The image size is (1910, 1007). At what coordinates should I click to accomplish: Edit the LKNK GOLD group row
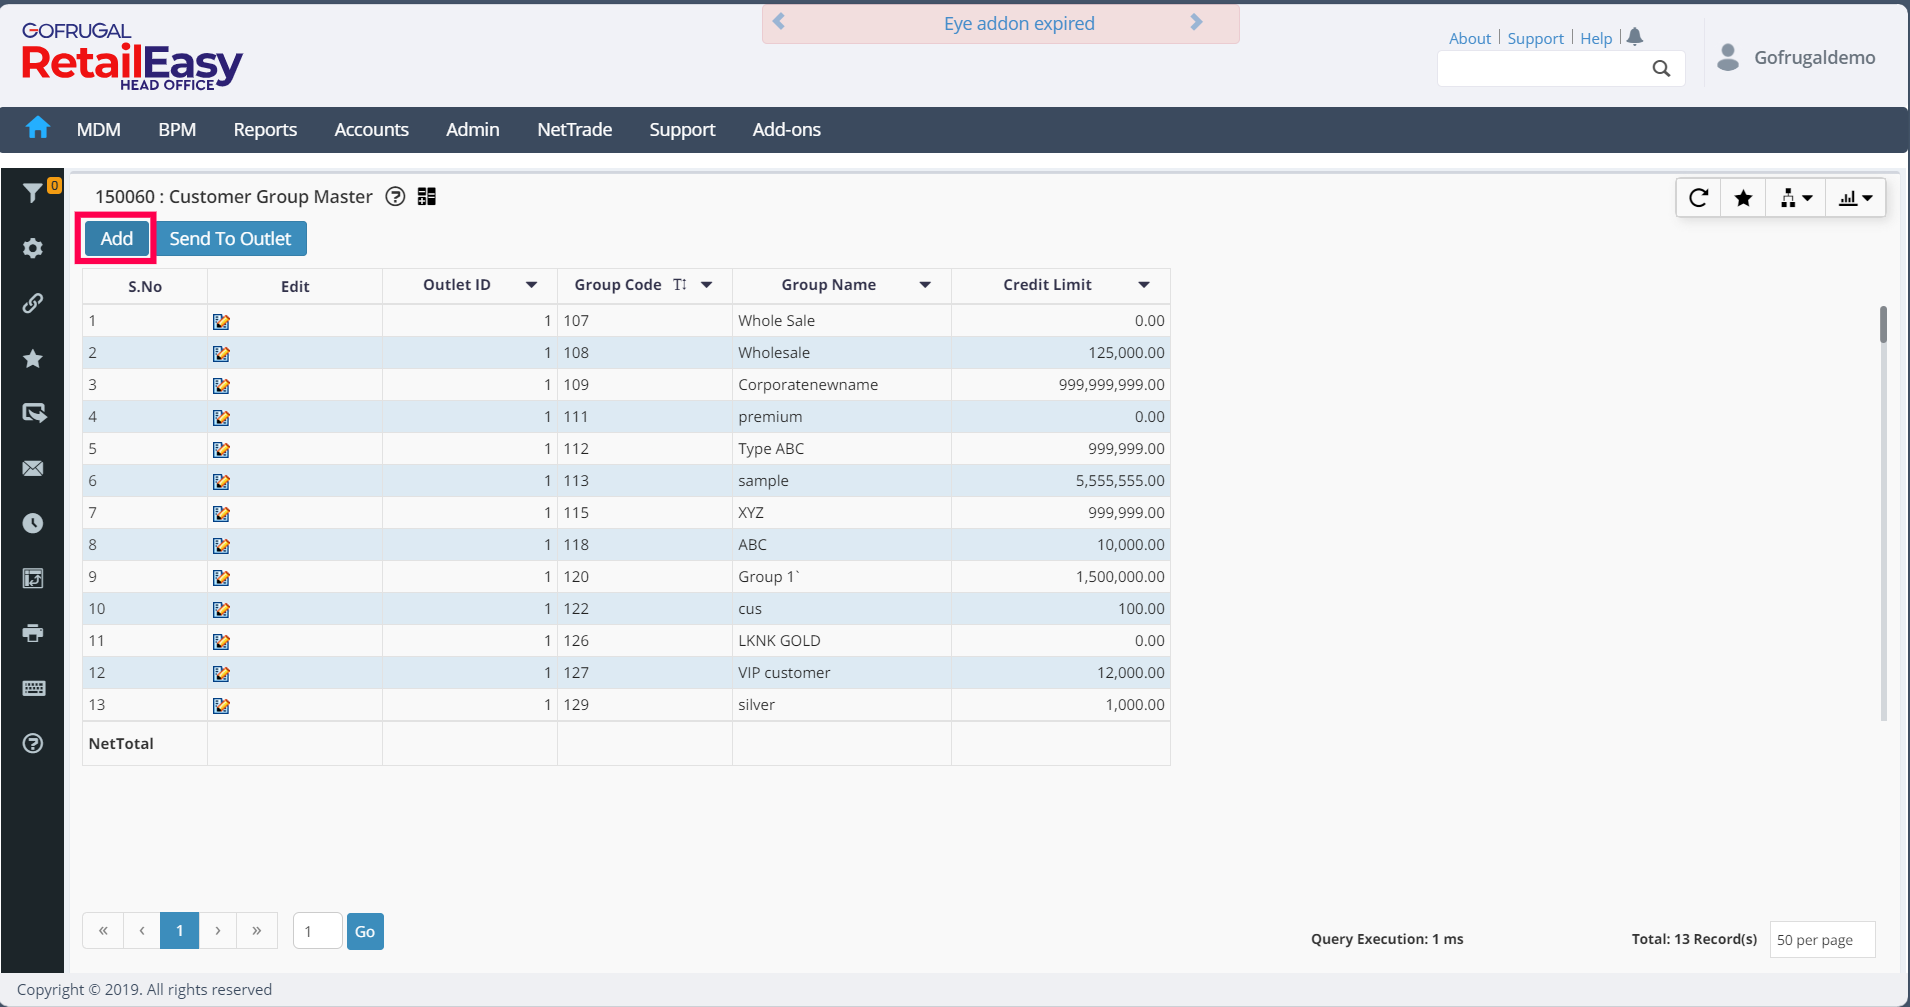point(221,641)
